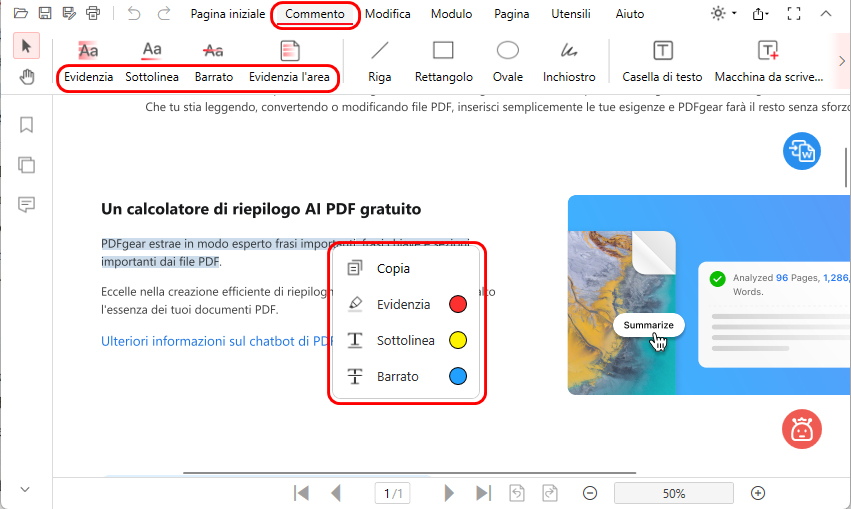Pick the red highlight color swatch
This screenshot has width=851, height=509.
point(458,304)
